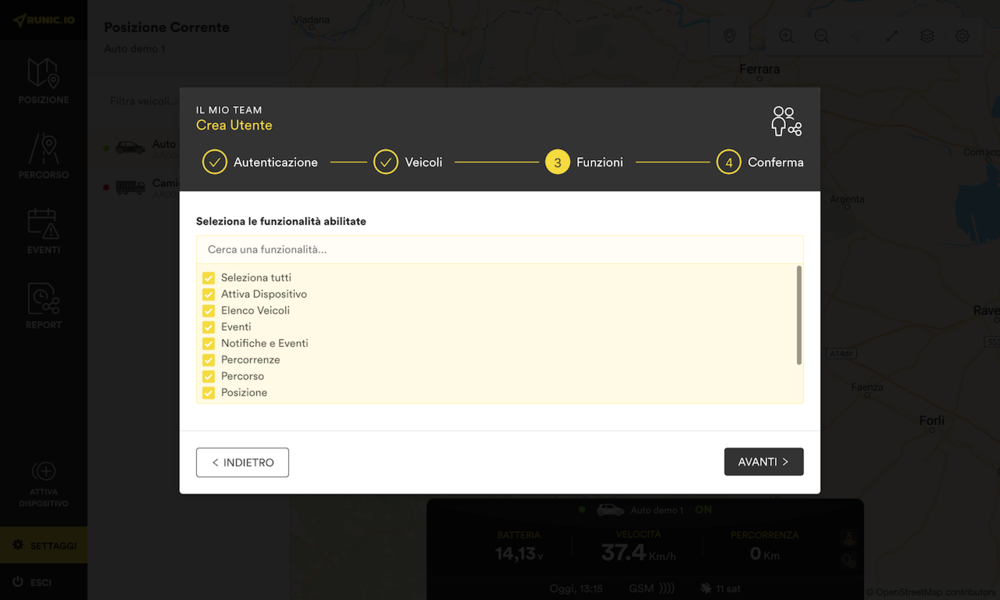Viewport: 1000px width, 600px height.
Task: Go to Eventi calendar icon in sidebar
Action: pos(43,225)
